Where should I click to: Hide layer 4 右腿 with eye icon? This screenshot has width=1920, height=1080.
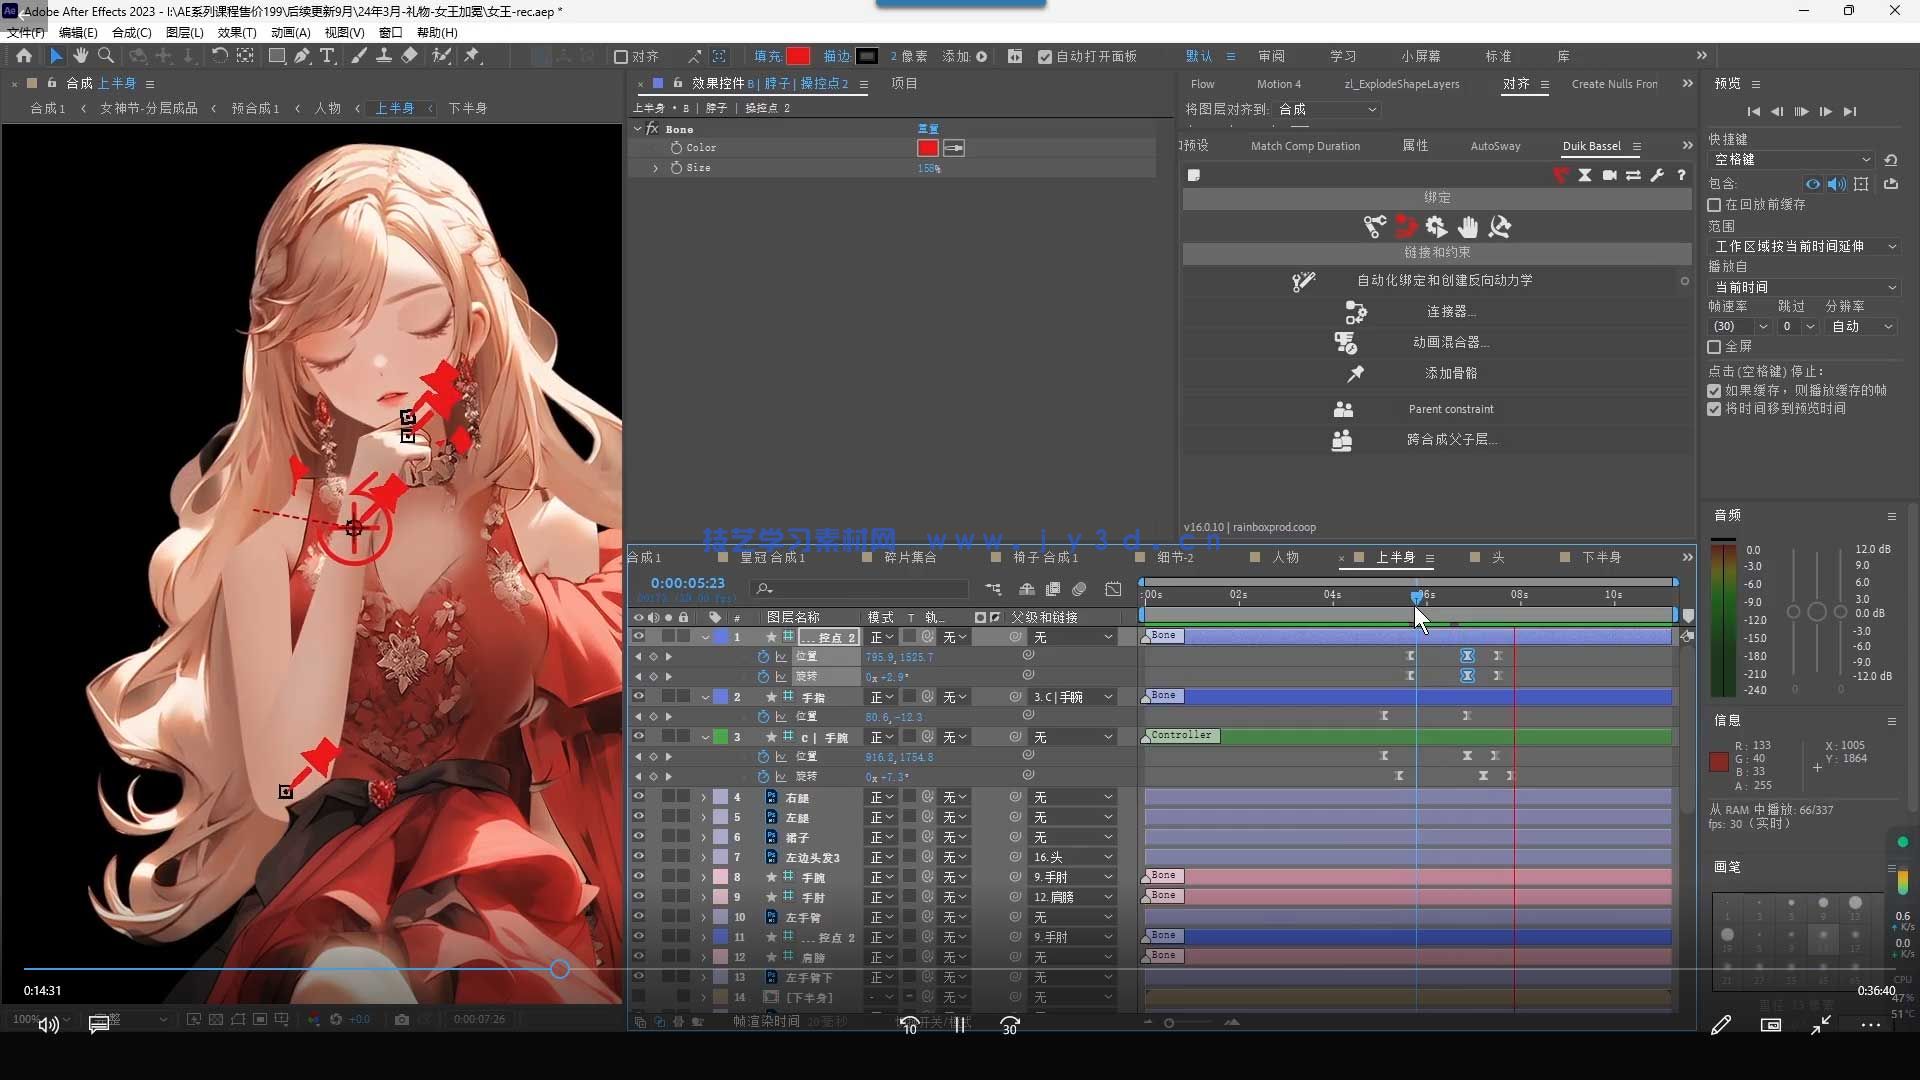638,797
